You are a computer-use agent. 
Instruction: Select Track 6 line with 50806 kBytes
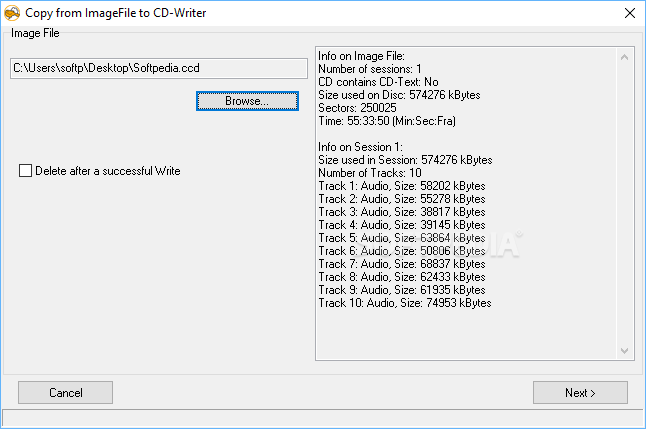pos(402,251)
